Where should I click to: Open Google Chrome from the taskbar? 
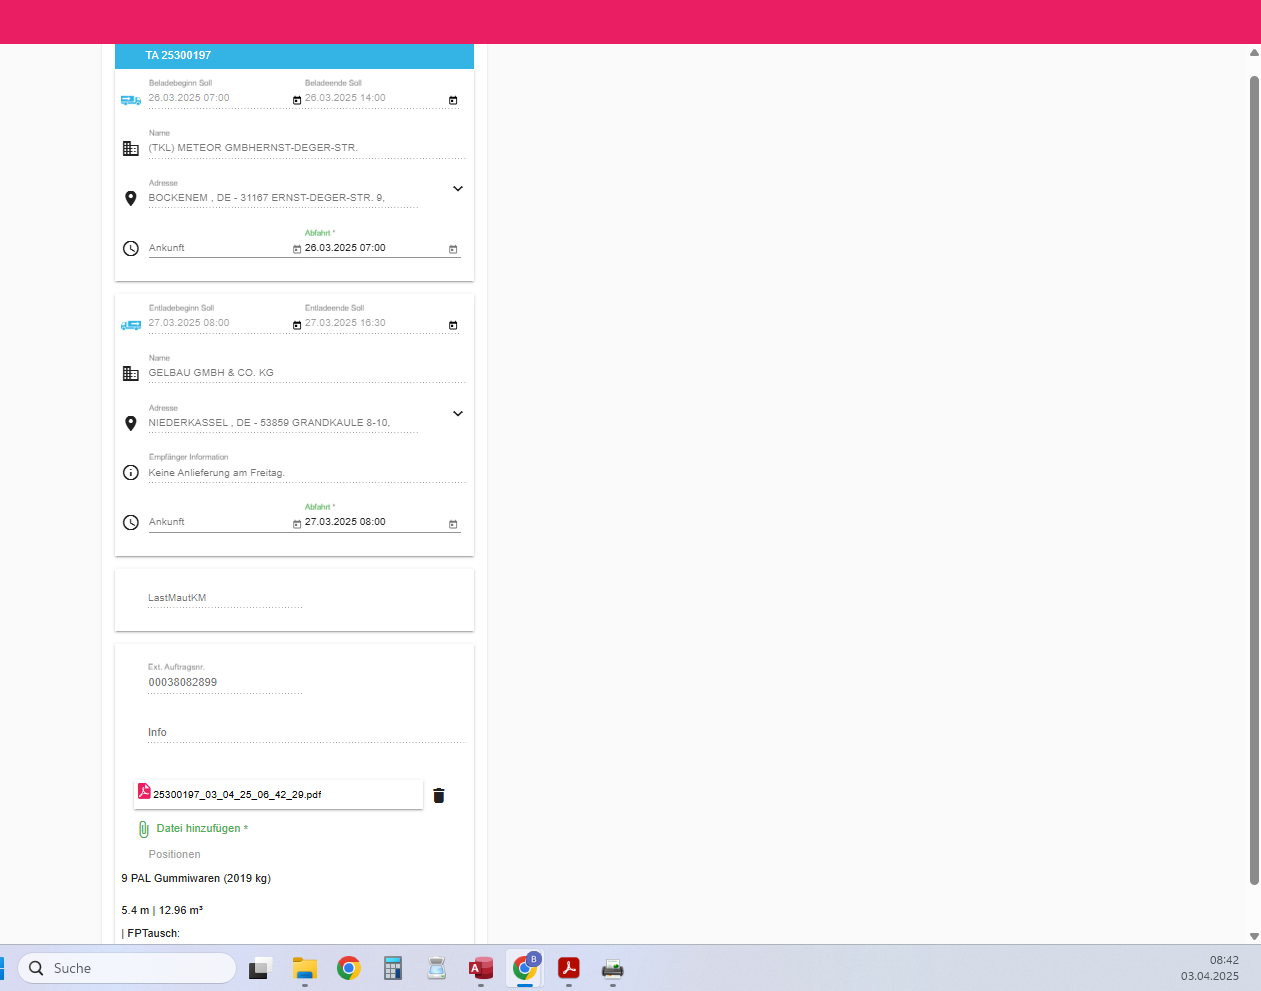(x=349, y=968)
